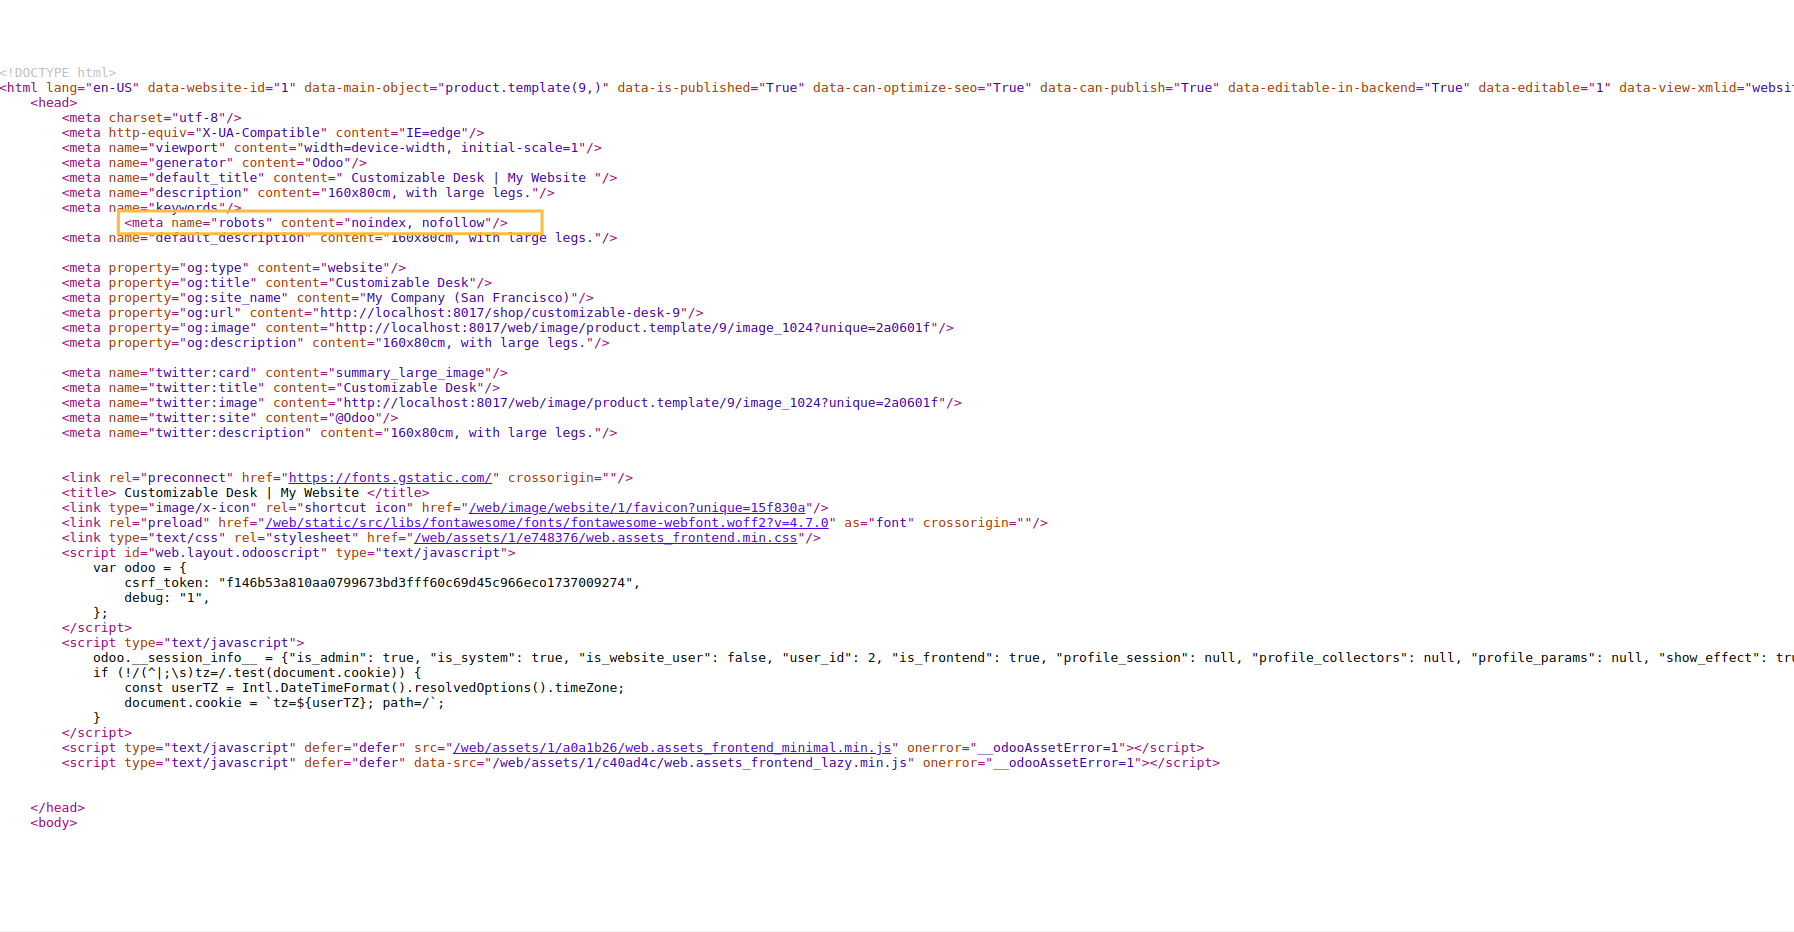1794x932 pixels.
Task: Select the twitter:site @Odoo line
Action: [x=230, y=418]
